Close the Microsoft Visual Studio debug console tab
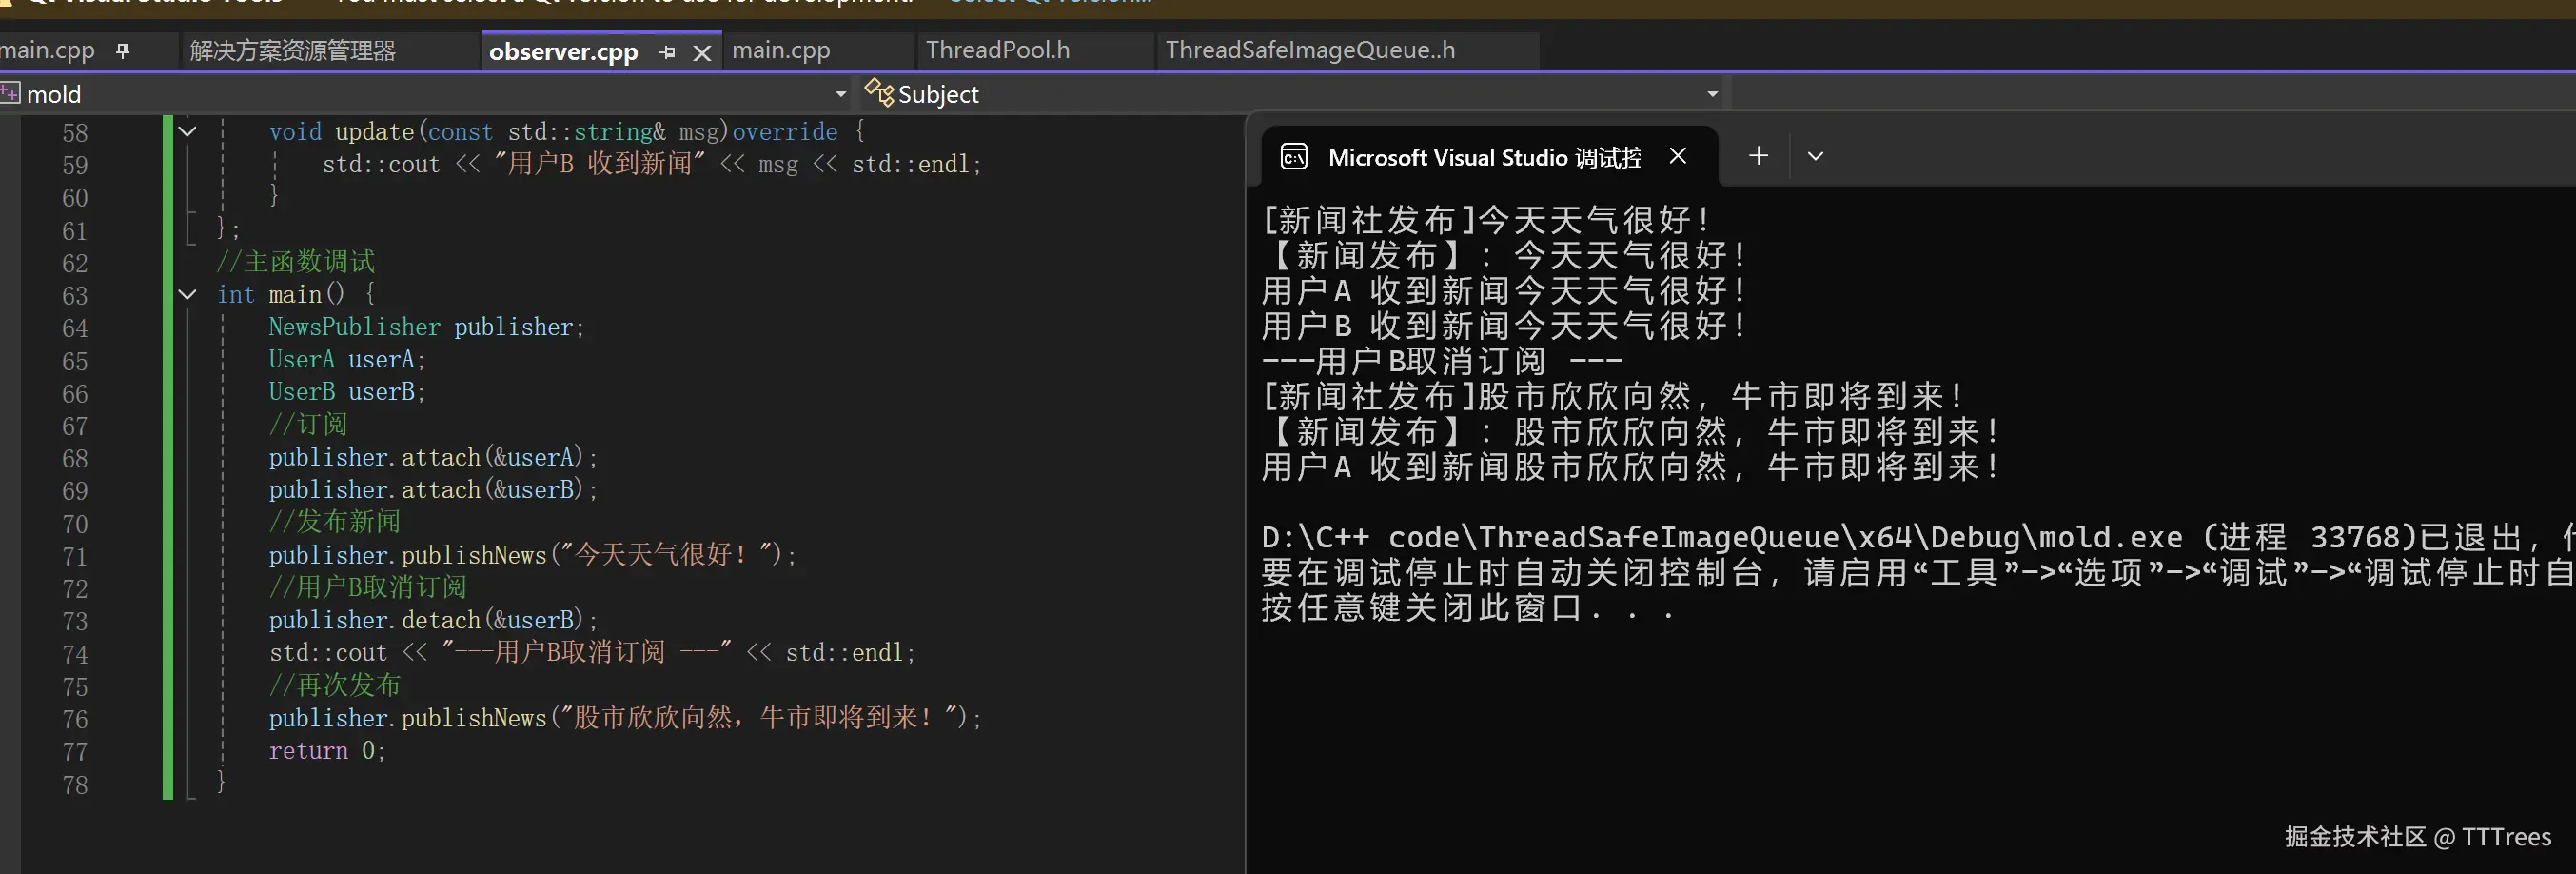 pos(1678,156)
